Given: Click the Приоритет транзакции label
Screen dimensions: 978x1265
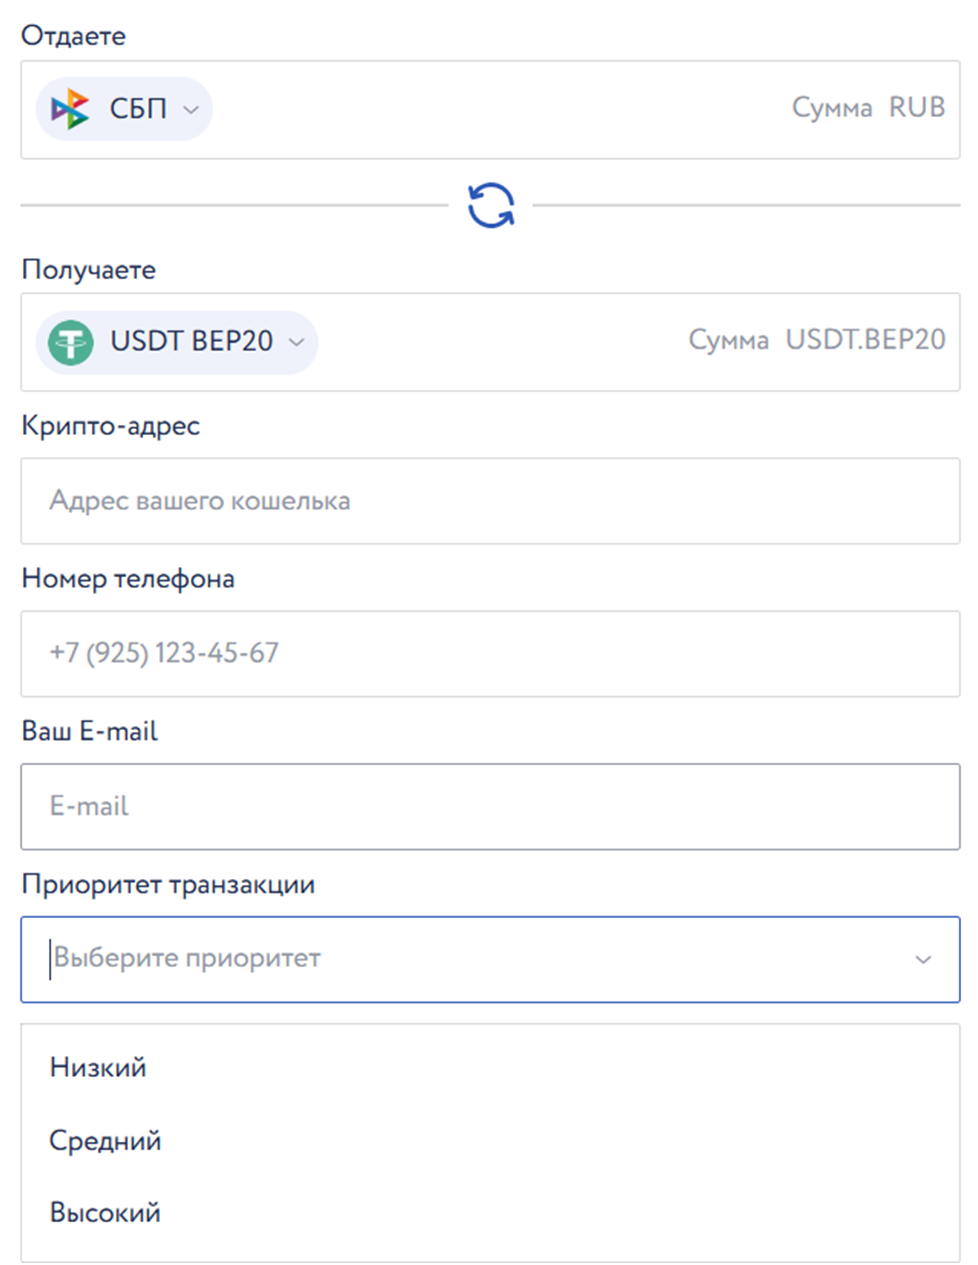Looking at the screenshot, I should (x=168, y=884).
